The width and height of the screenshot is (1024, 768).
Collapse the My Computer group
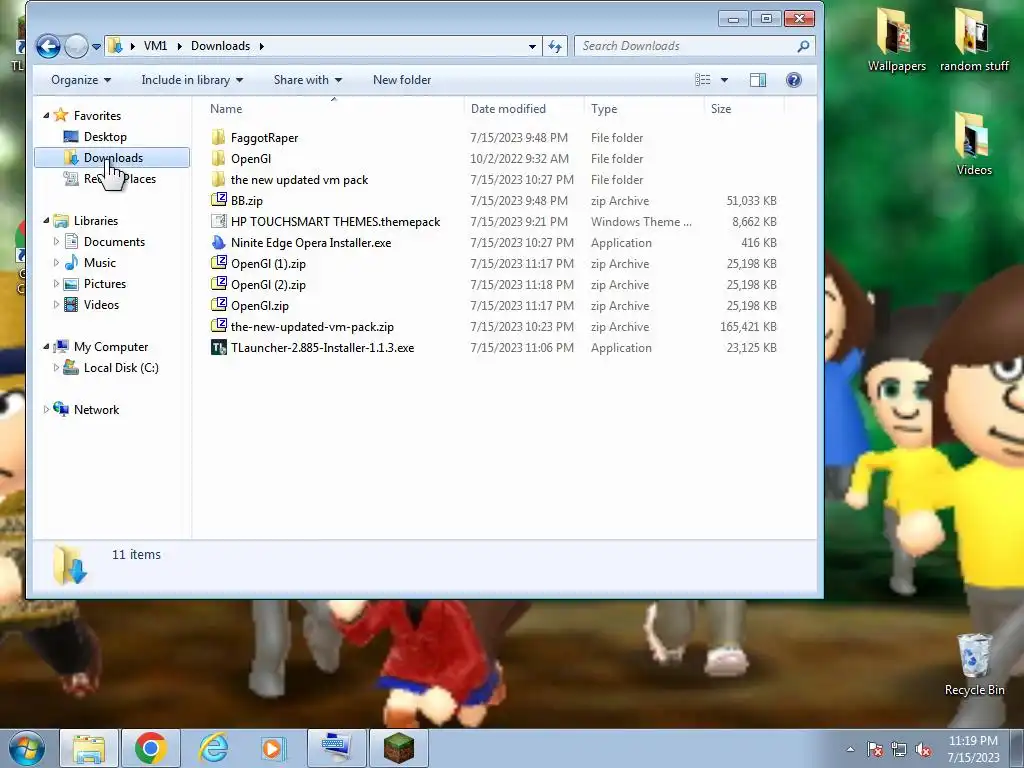tap(46, 347)
